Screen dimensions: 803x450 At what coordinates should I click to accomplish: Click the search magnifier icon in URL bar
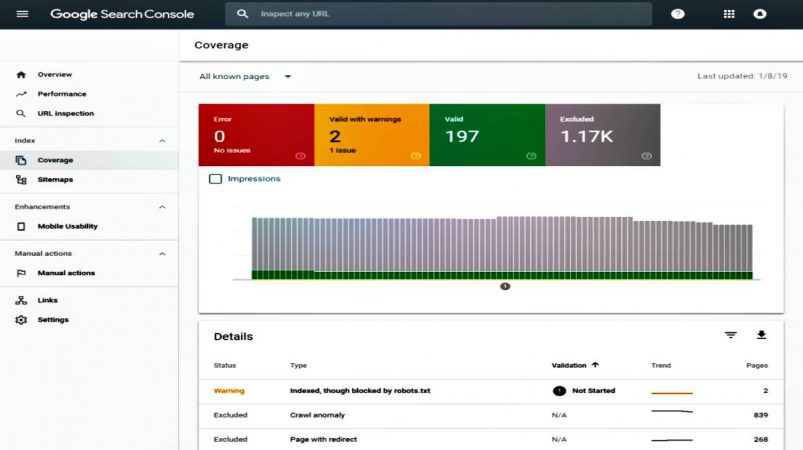(x=243, y=14)
